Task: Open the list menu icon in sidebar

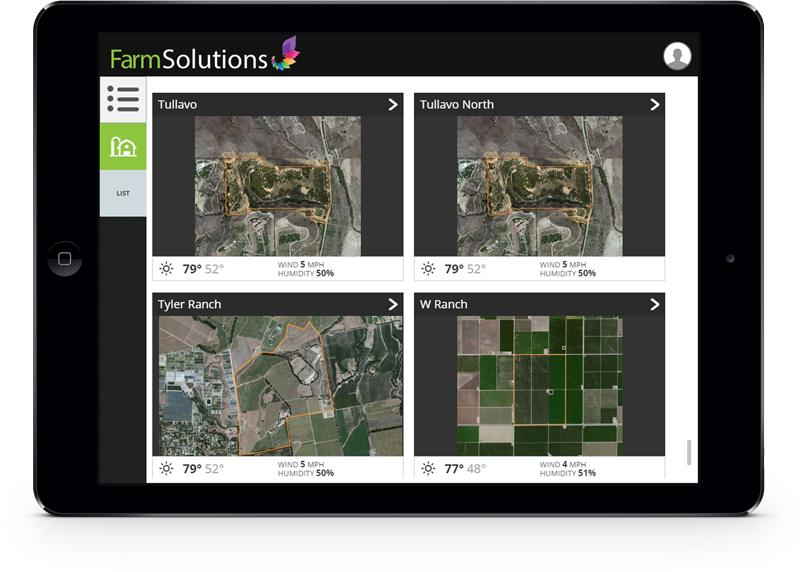Action: click(123, 99)
